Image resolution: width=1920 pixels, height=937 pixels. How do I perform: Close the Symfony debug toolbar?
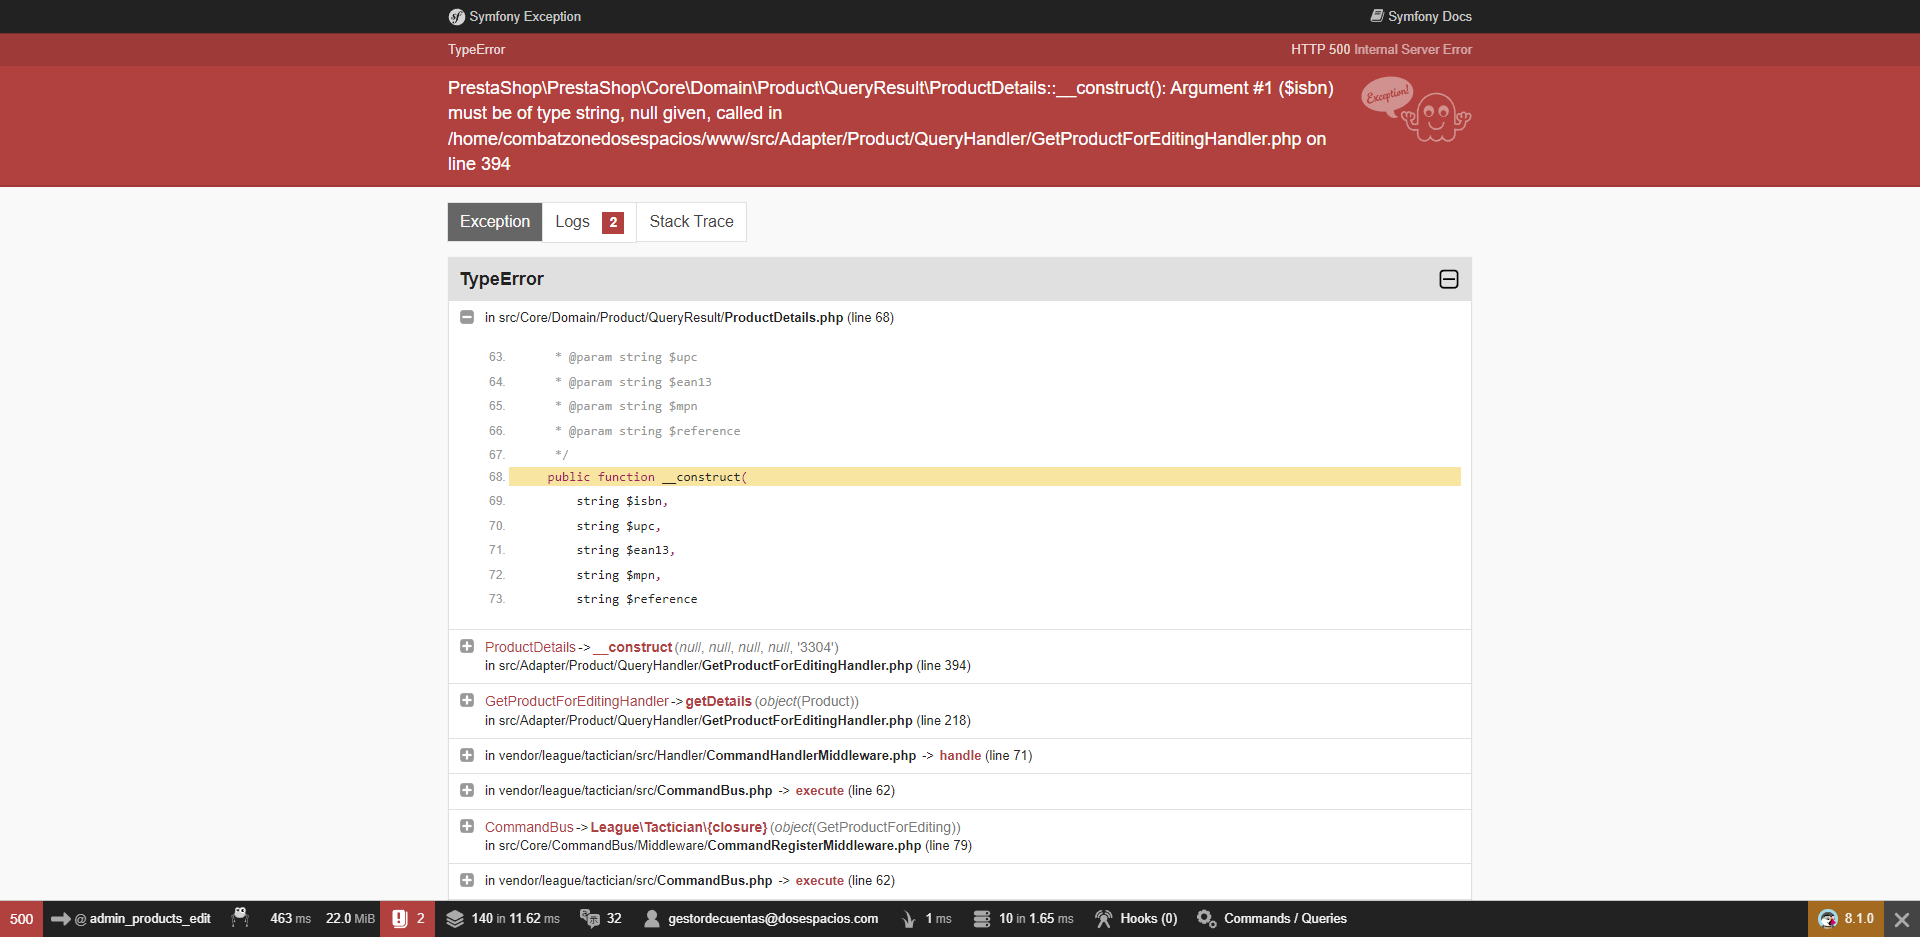[x=1902, y=919]
